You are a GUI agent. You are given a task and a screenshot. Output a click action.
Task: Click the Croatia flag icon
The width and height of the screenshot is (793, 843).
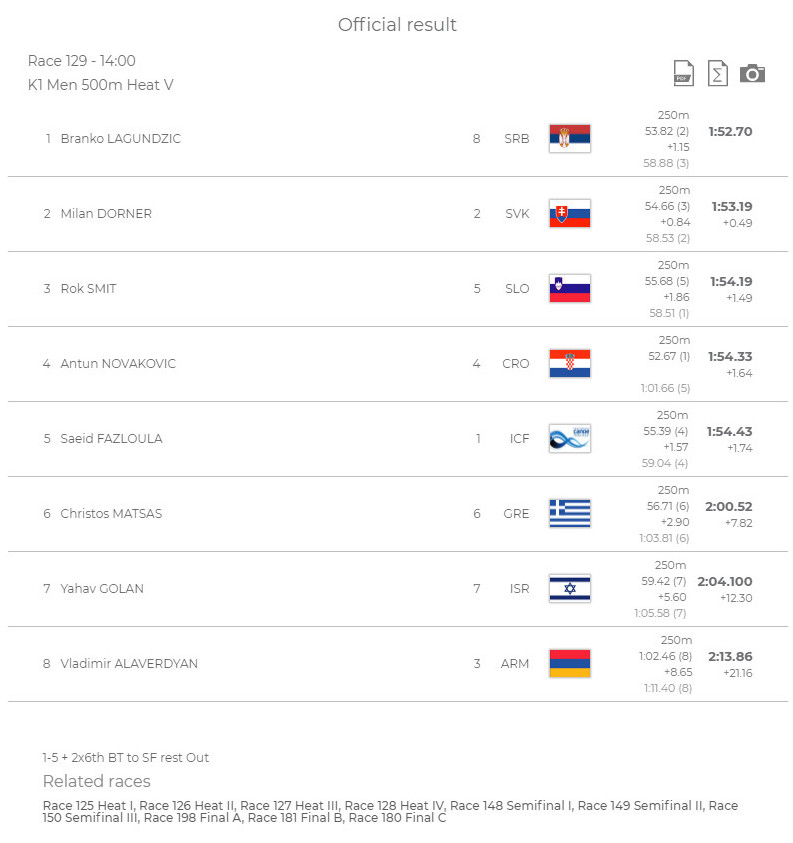coord(570,363)
